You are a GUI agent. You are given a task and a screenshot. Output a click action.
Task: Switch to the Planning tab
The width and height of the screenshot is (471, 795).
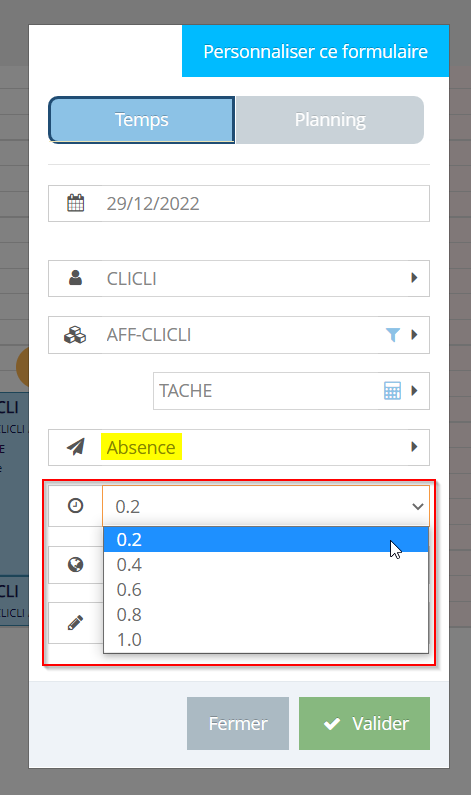click(330, 120)
